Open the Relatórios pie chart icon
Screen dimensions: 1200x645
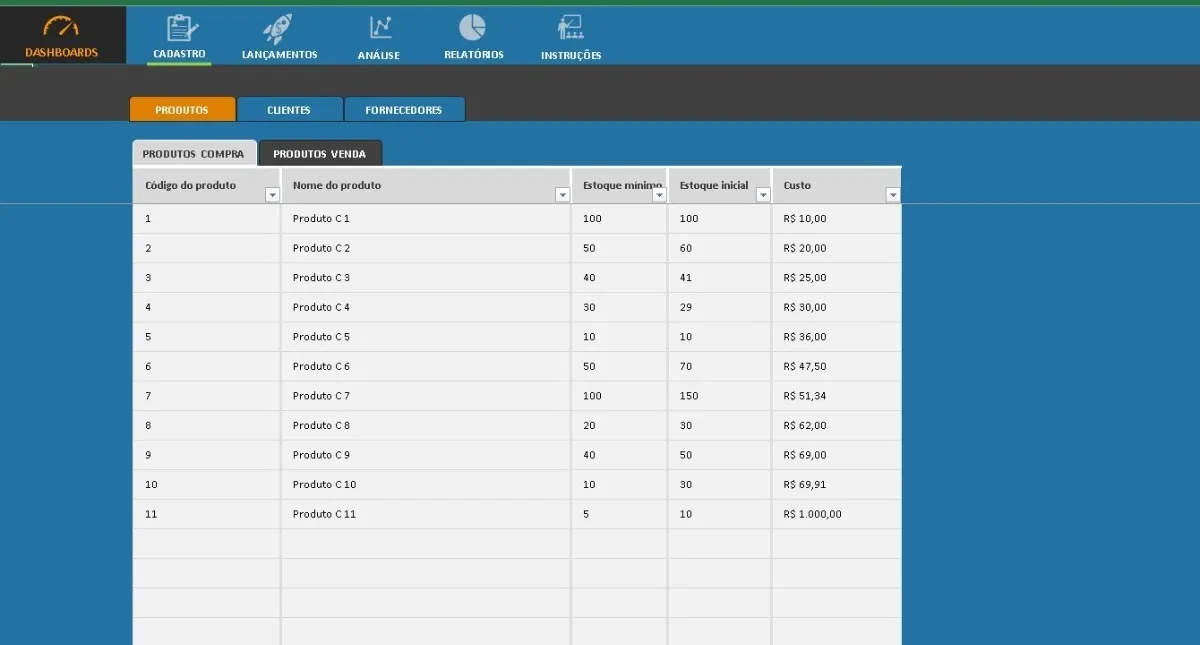[x=473, y=28]
